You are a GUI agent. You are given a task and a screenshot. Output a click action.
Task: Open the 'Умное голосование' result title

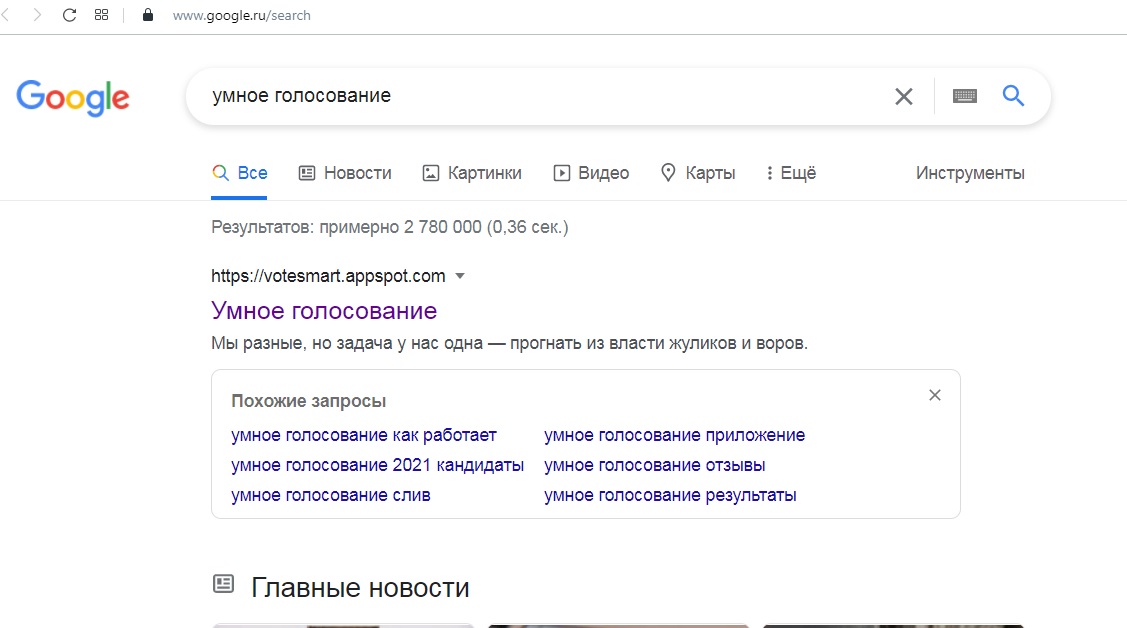pos(324,310)
